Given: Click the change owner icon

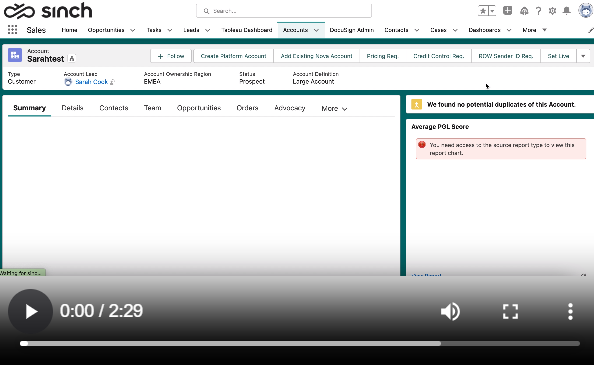Looking at the screenshot, I should pos(112,82).
